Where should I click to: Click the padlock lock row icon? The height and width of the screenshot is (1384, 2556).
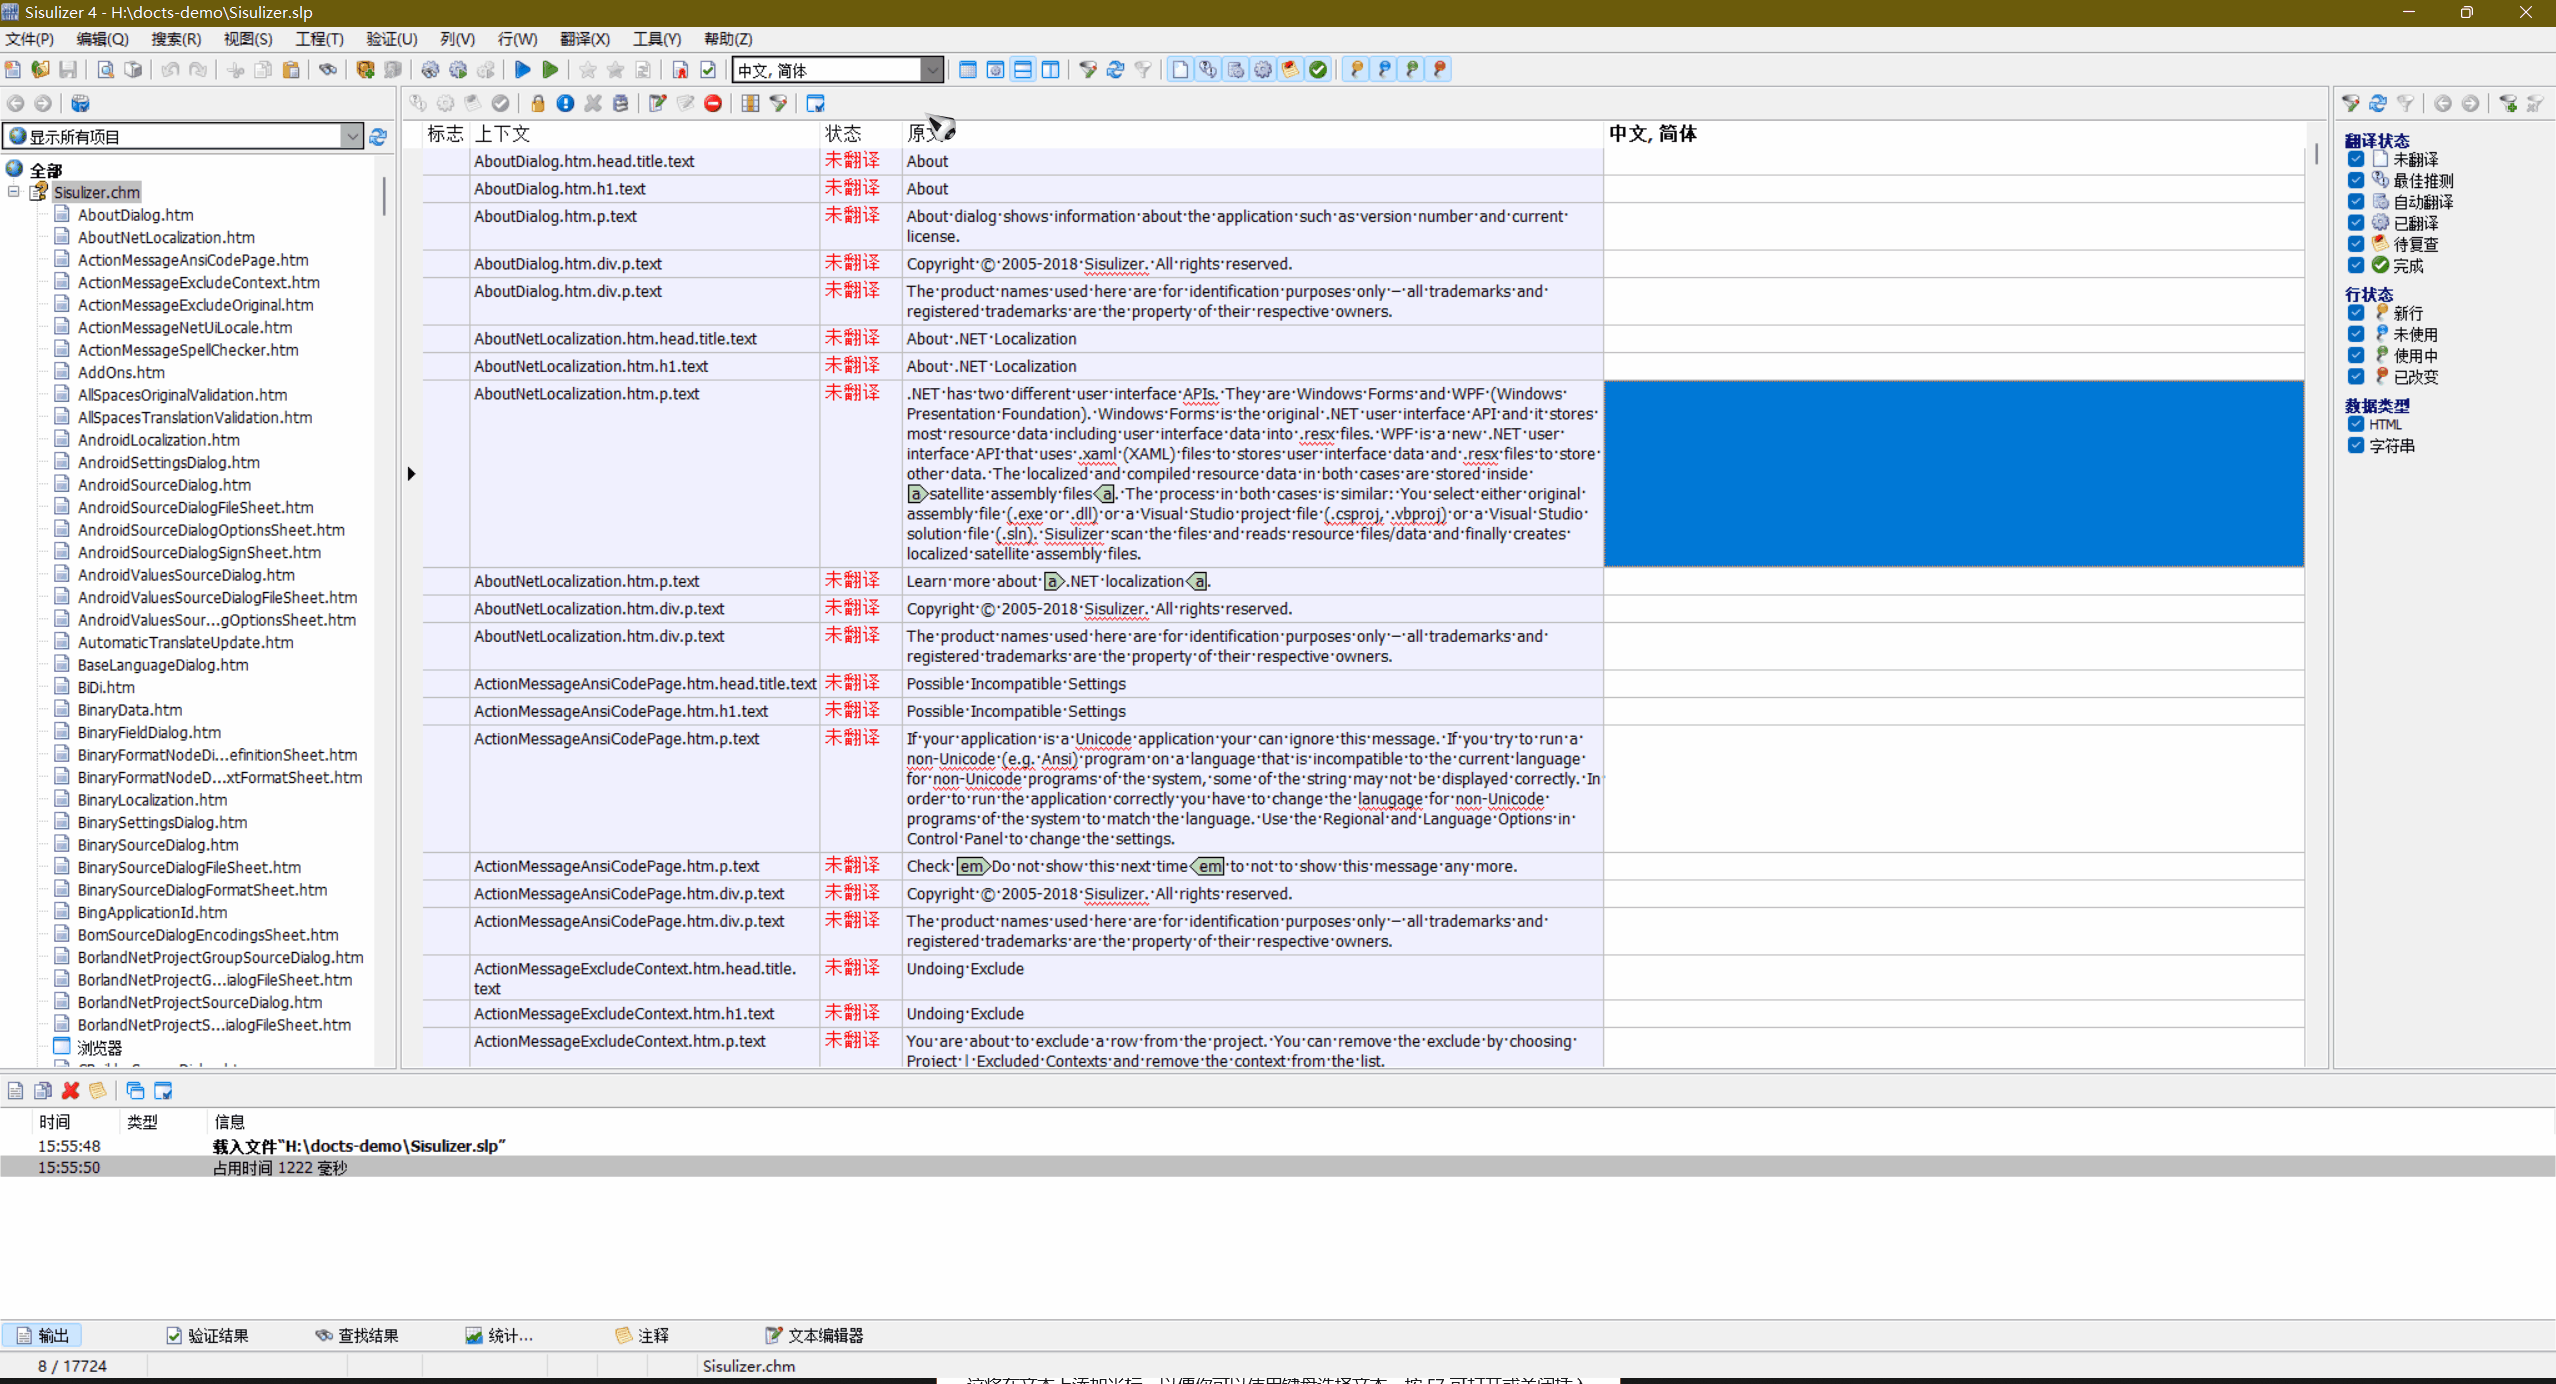(x=538, y=103)
